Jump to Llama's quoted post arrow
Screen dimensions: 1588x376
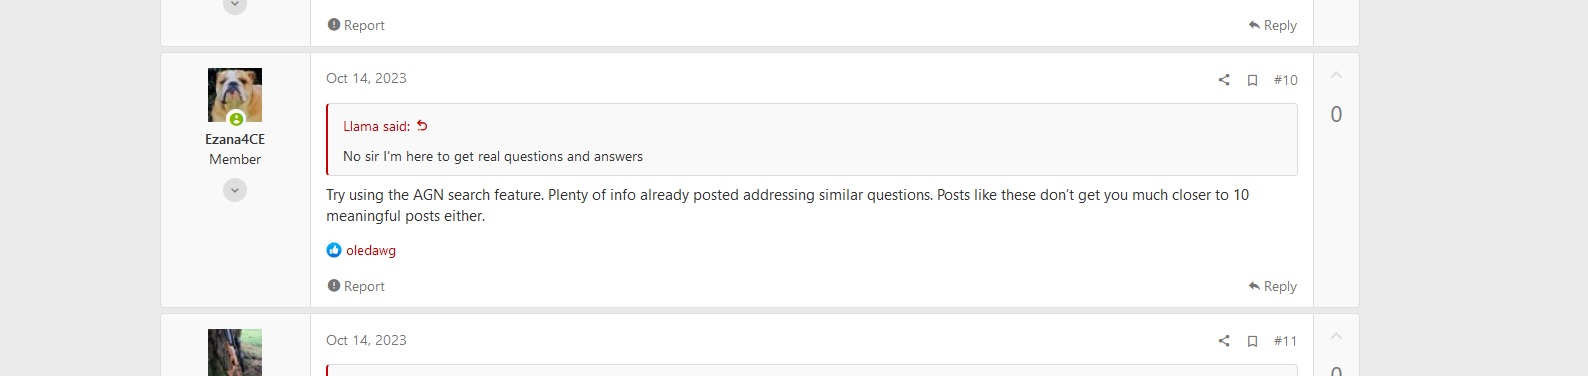tap(422, 126)
